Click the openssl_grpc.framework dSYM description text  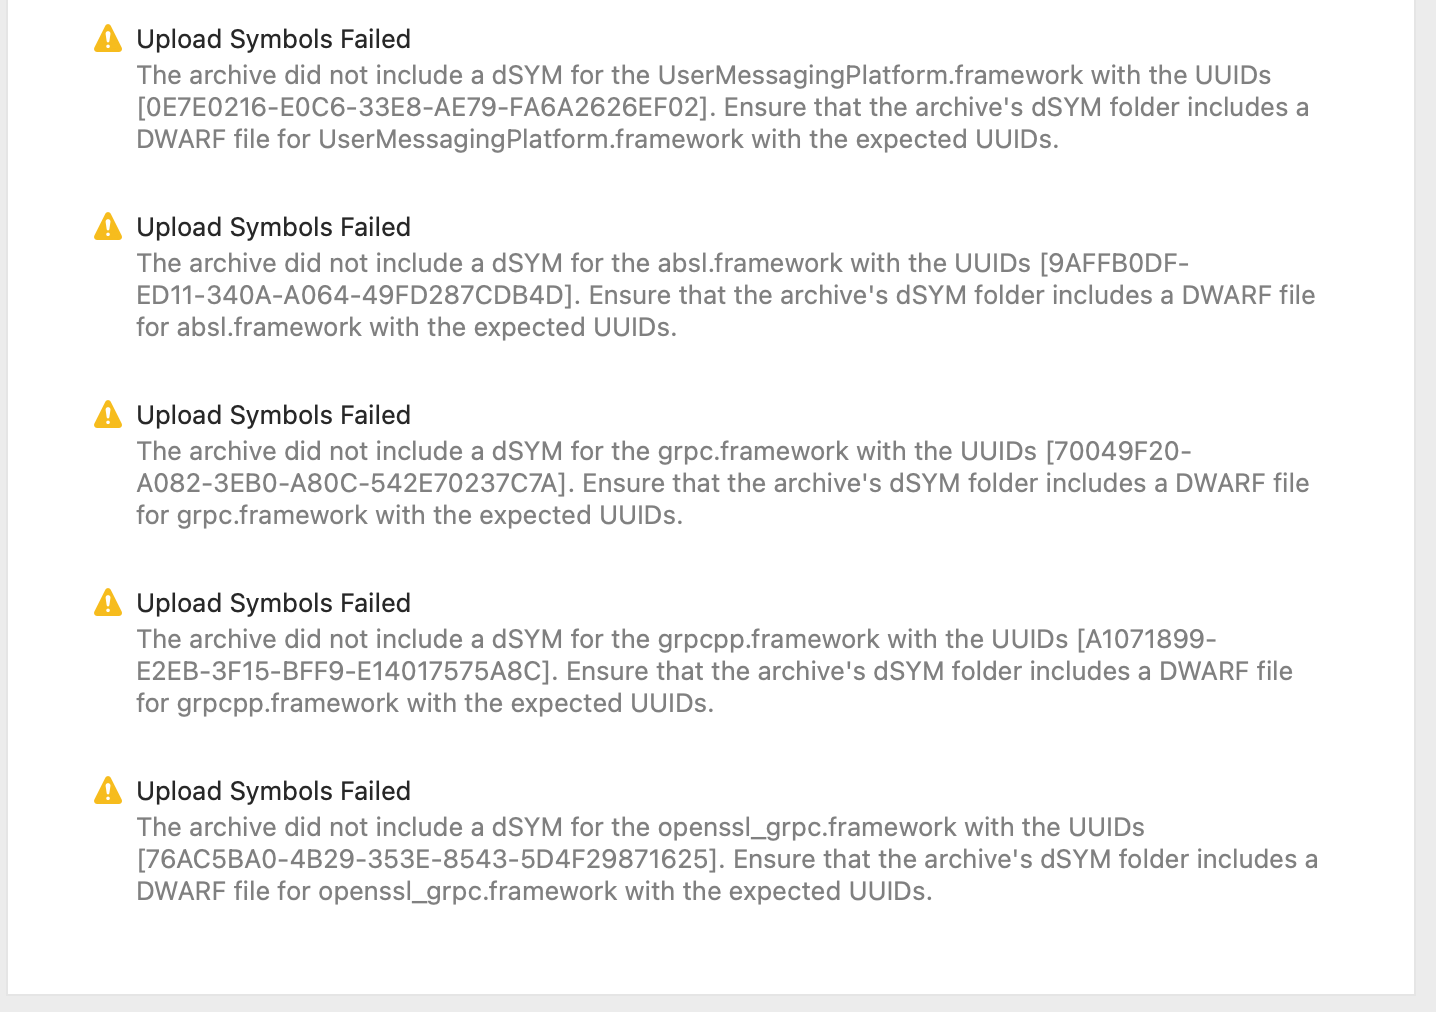728,859
